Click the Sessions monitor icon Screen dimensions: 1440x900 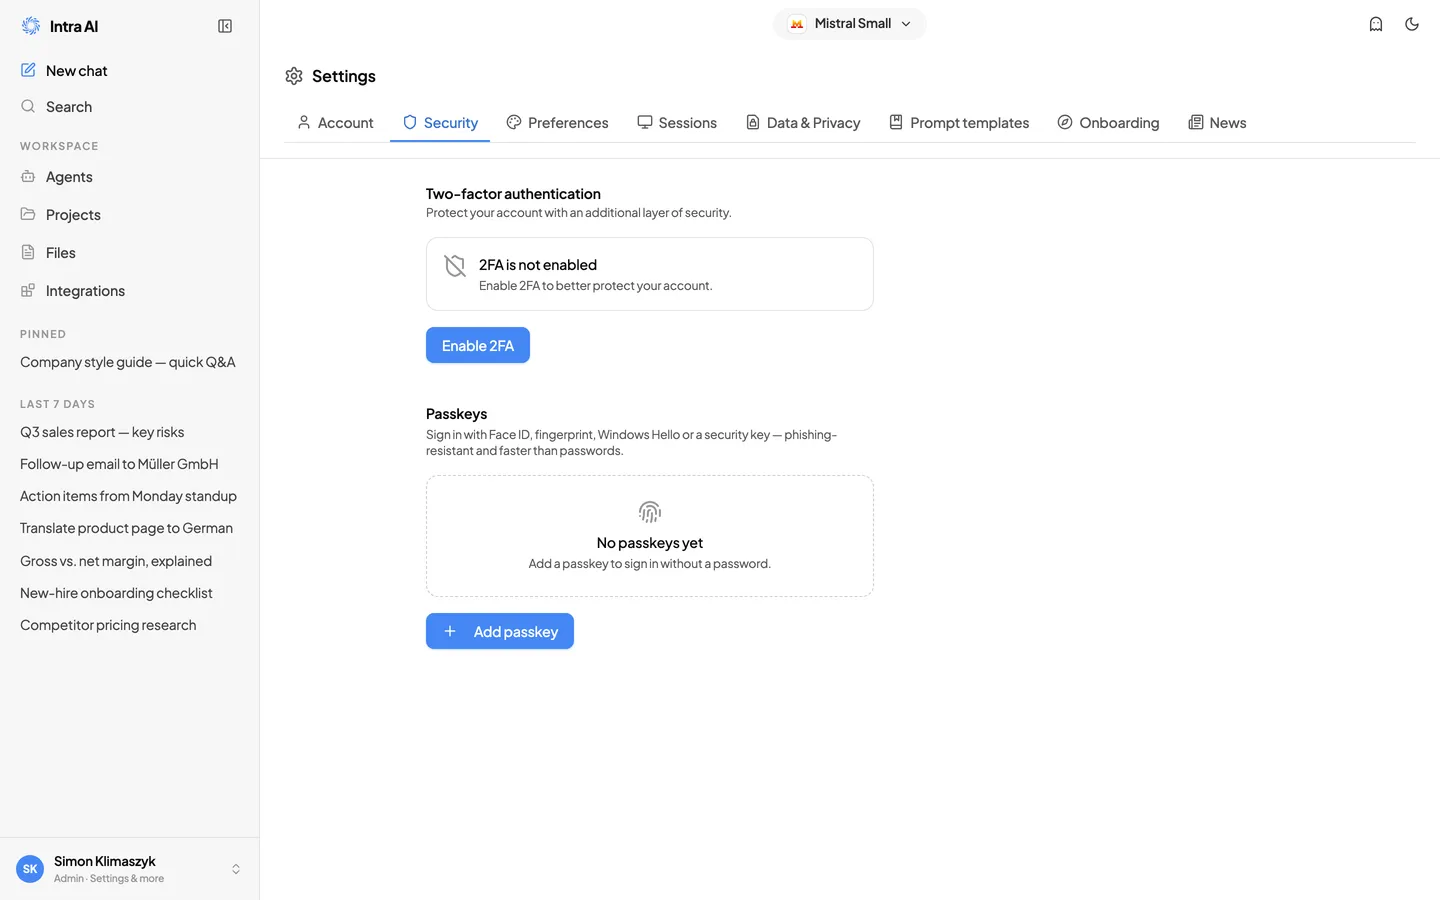pyautogui.click(x=645, y=122)
